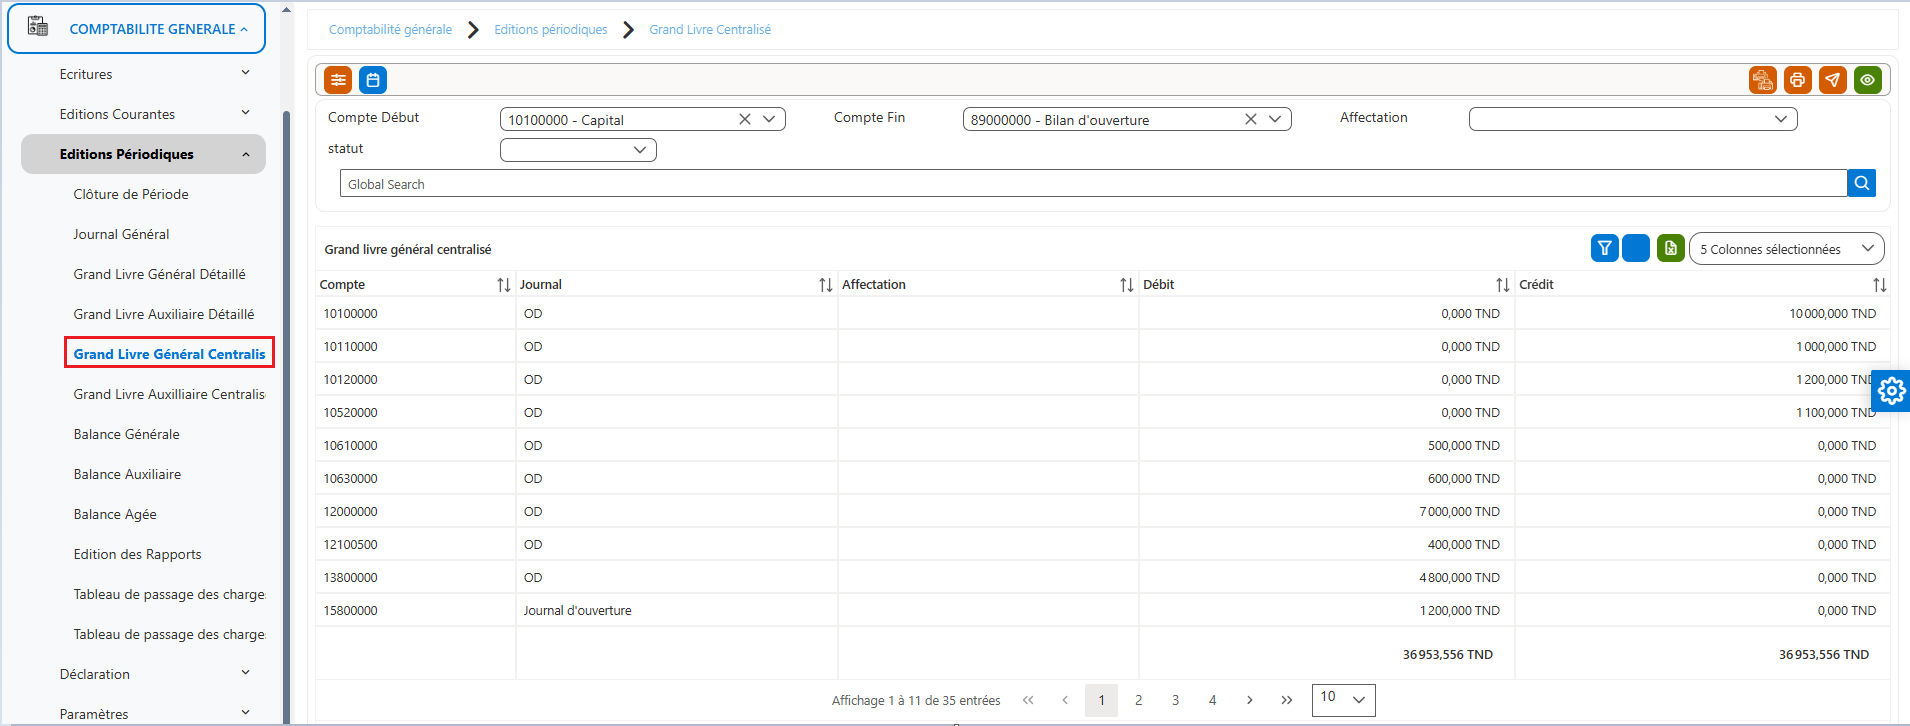Click the orange paper plane send icon
This screenshot has width=1910, height=726.
coord(1833,80)
